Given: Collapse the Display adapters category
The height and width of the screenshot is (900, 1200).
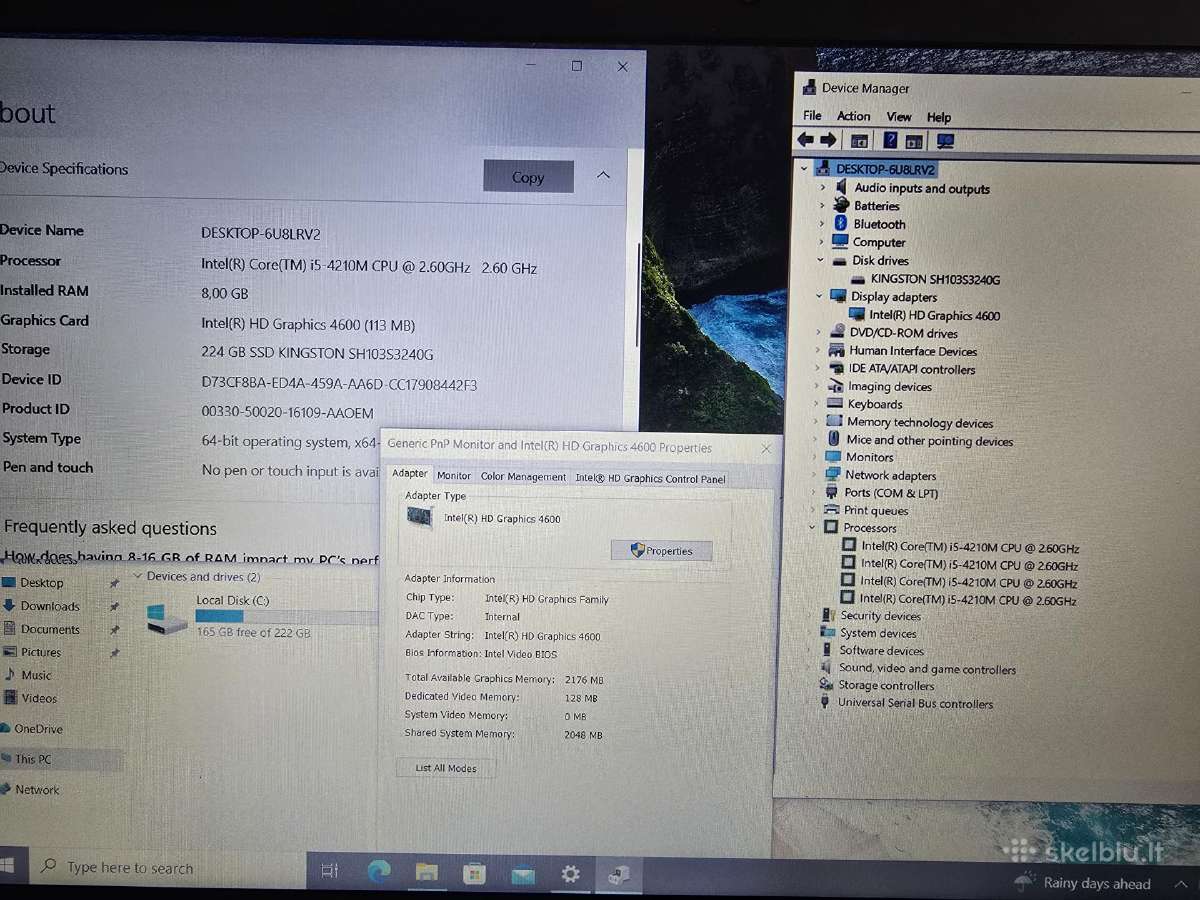Looking at the screenshot, I should [x=820, y=296].
